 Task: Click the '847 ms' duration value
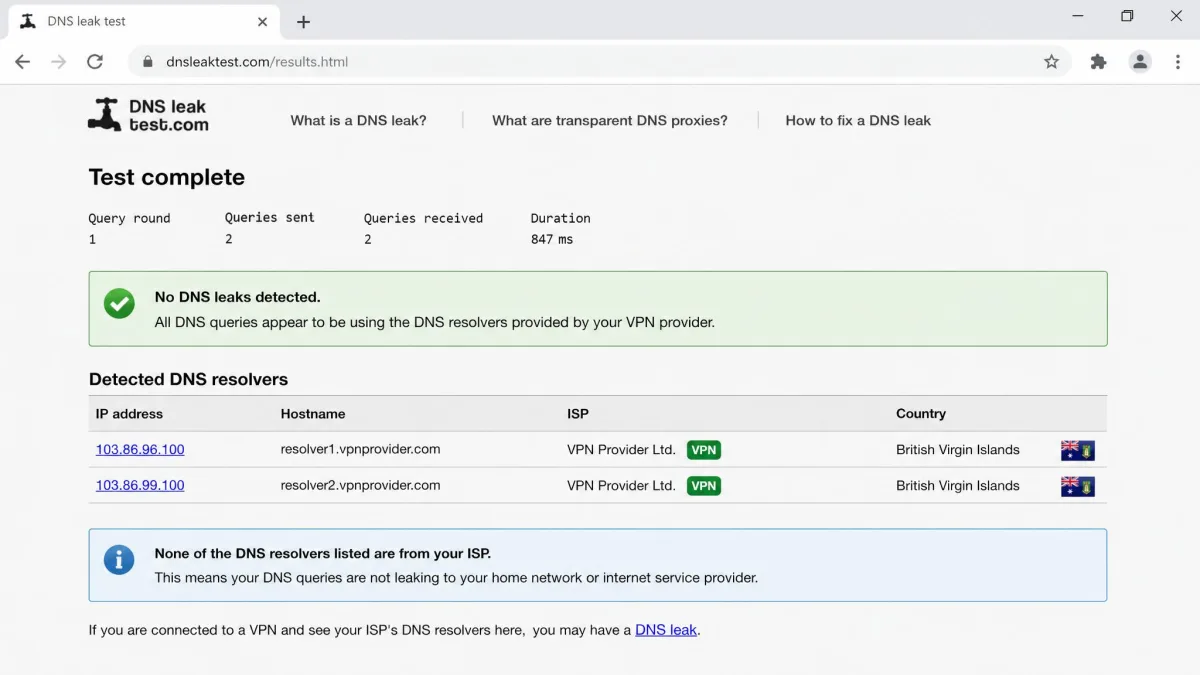[x=552, y=240]
